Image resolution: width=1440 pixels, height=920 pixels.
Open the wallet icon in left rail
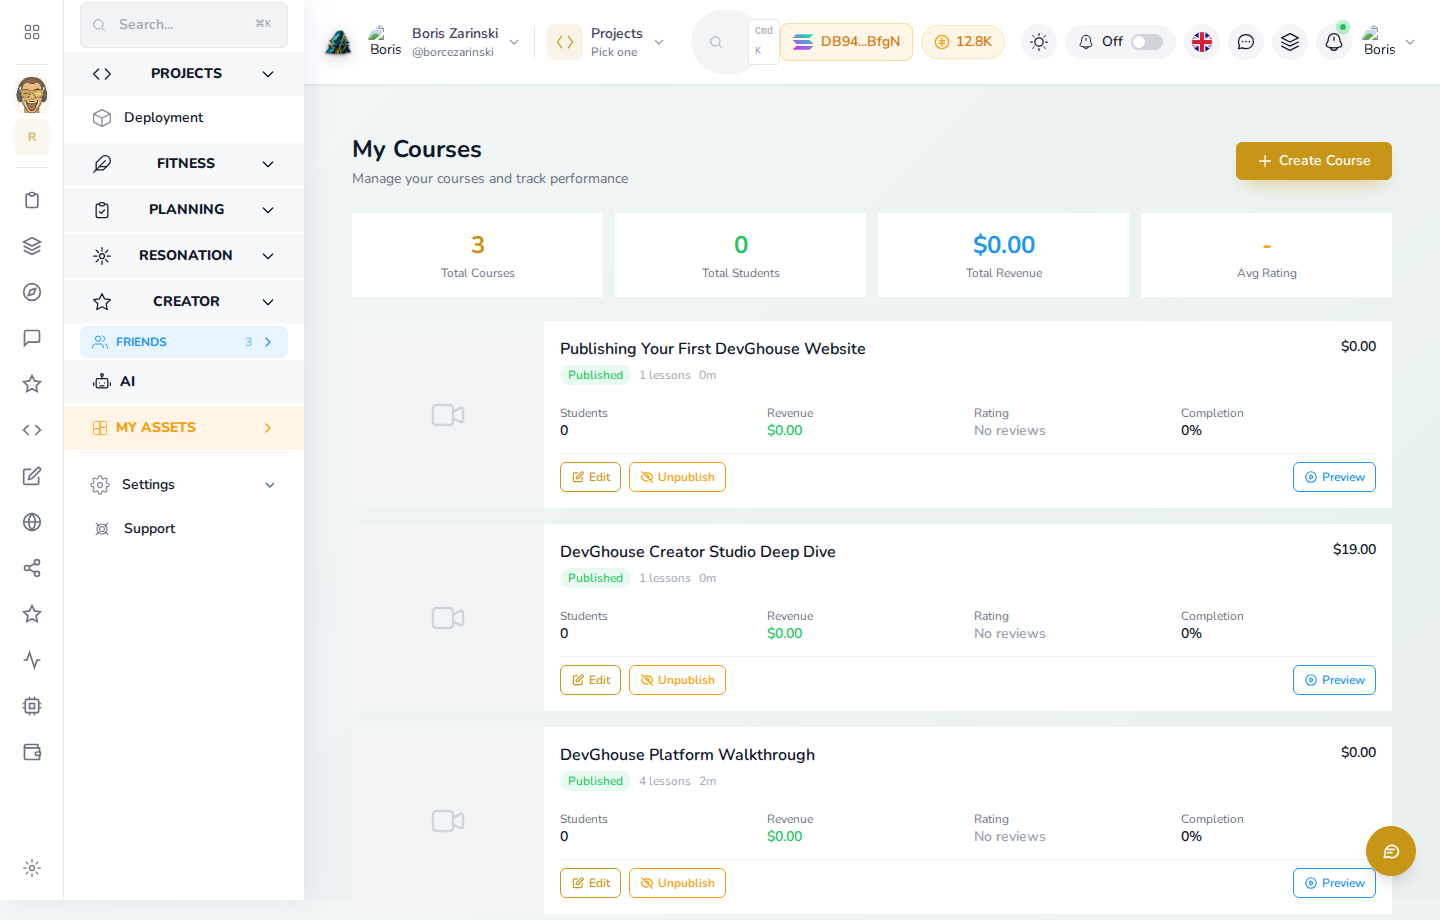pos(32,752)
